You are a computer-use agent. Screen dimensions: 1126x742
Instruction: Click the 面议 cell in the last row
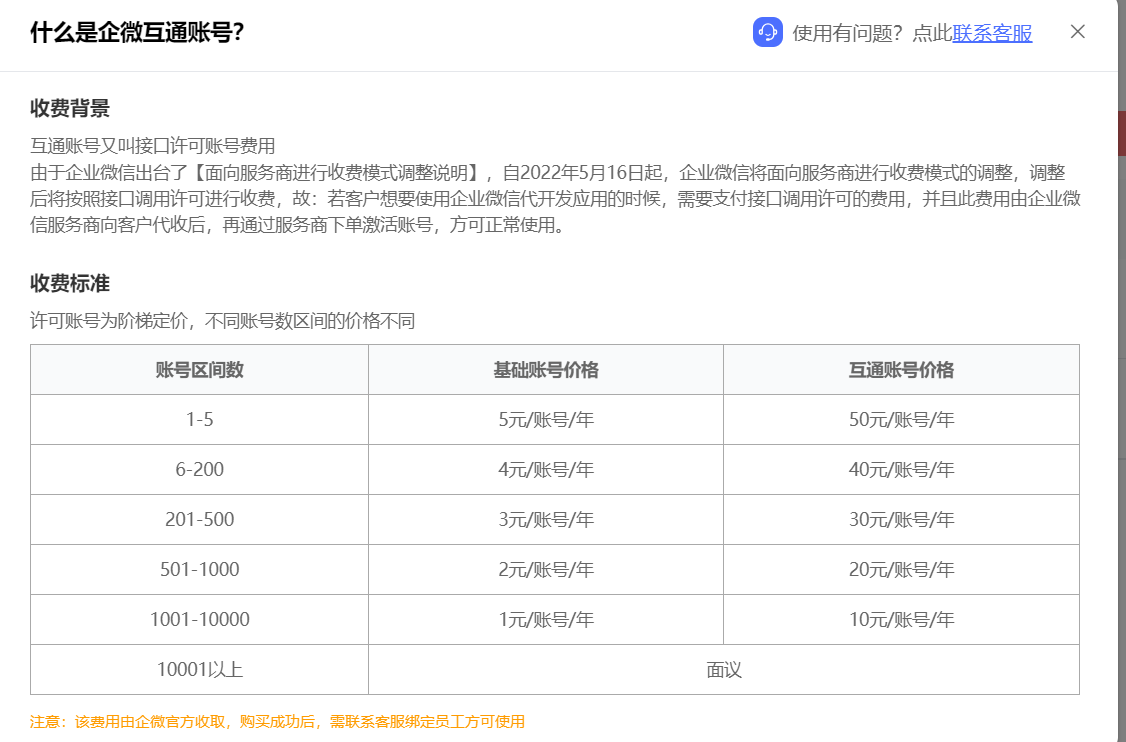(724, 670)
